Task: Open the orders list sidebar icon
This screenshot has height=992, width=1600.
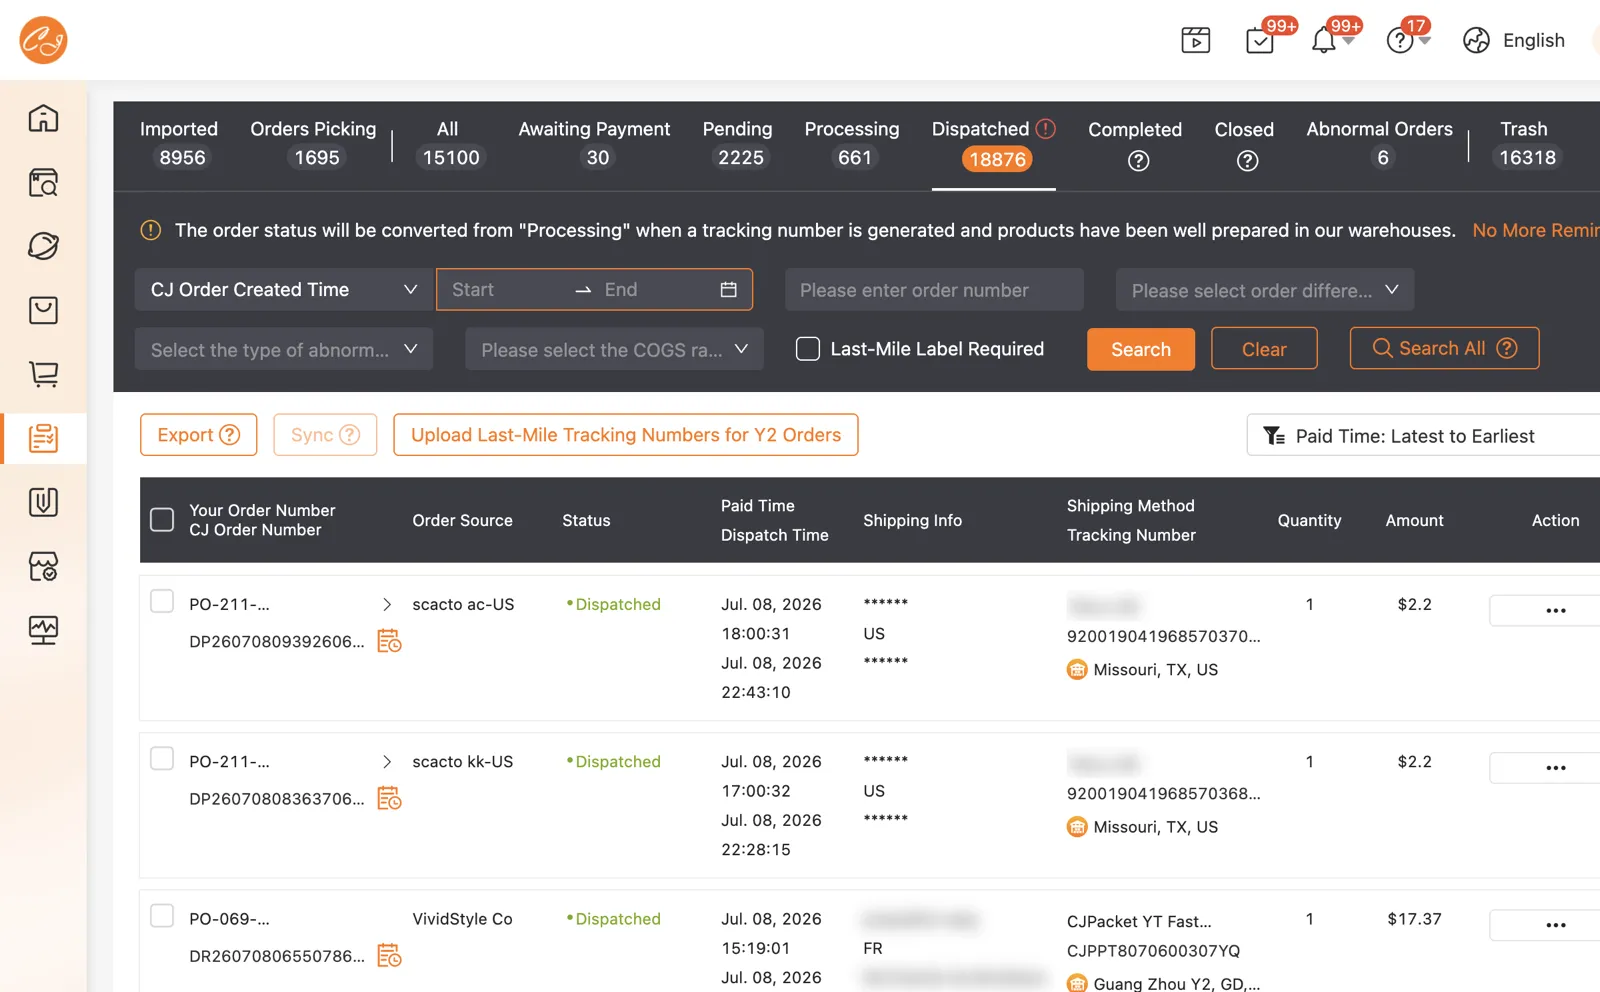Action: [43, 438]
